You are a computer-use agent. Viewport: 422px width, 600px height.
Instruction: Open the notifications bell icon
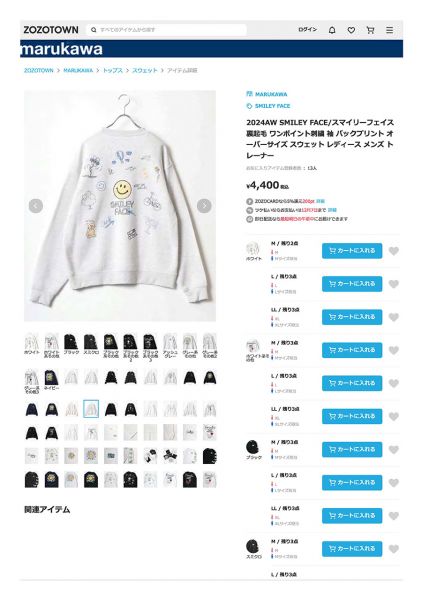[x=332, y=30]
